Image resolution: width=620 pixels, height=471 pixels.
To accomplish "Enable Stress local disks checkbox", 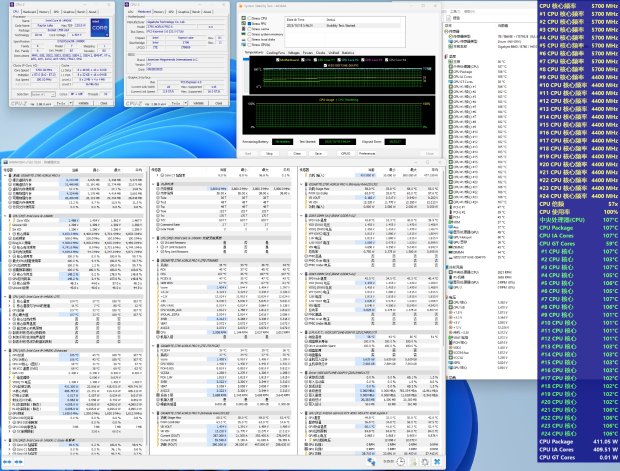I will coord(250,40).
